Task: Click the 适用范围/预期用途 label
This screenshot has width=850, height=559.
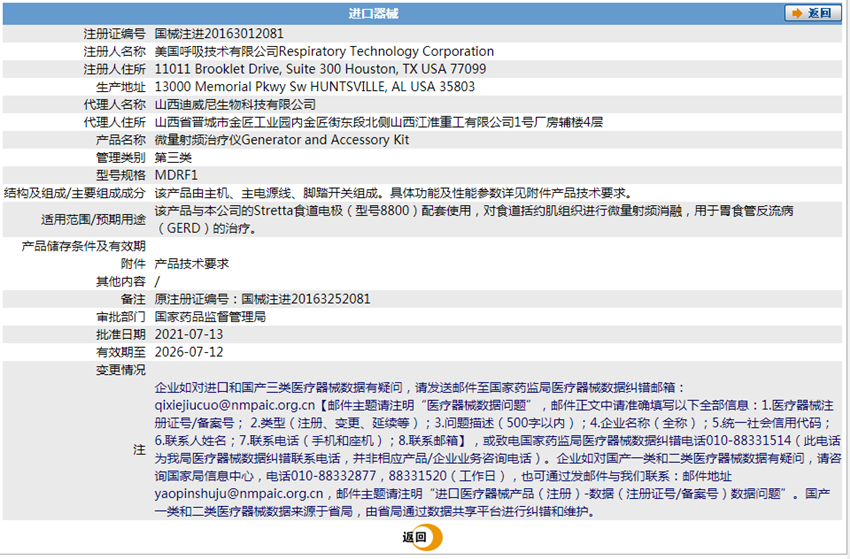Action: pyautogui.click(x=93, y=220)
